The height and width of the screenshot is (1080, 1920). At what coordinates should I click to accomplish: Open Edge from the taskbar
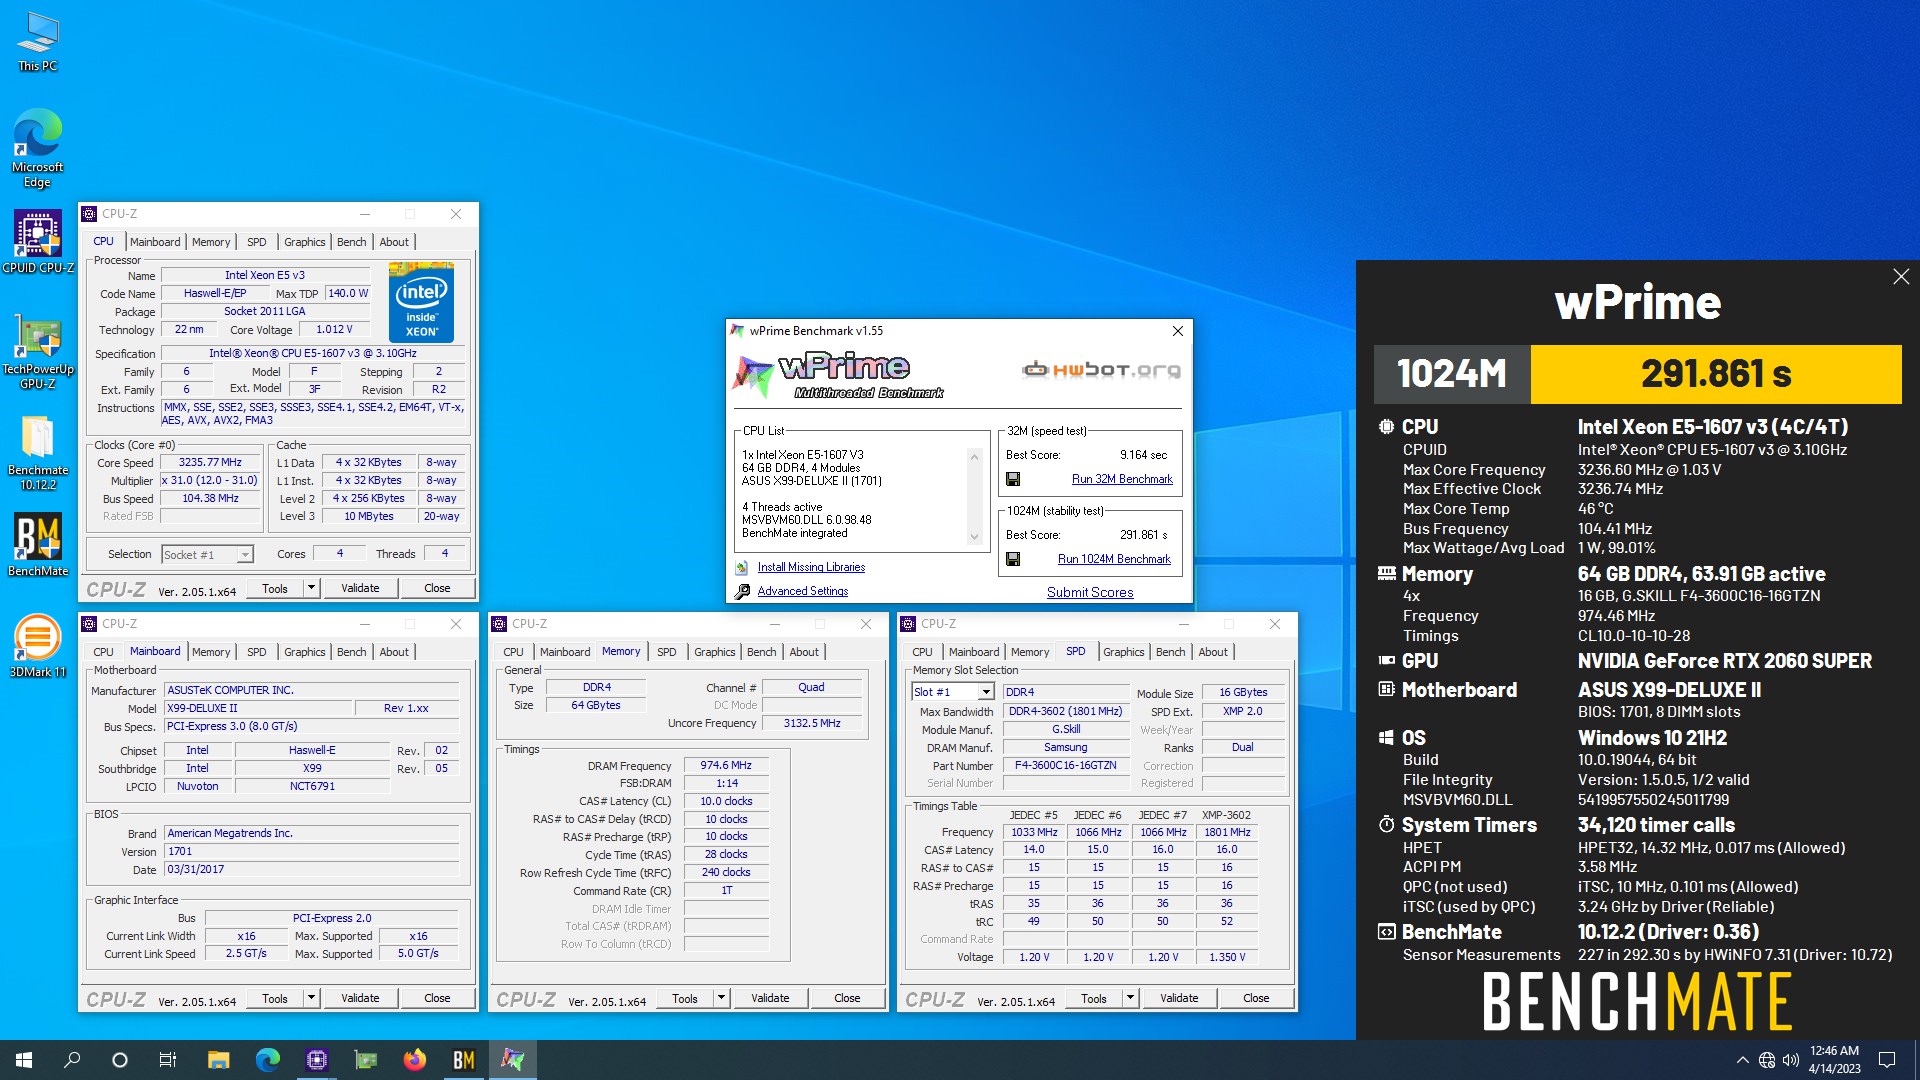coord(267,1060)
